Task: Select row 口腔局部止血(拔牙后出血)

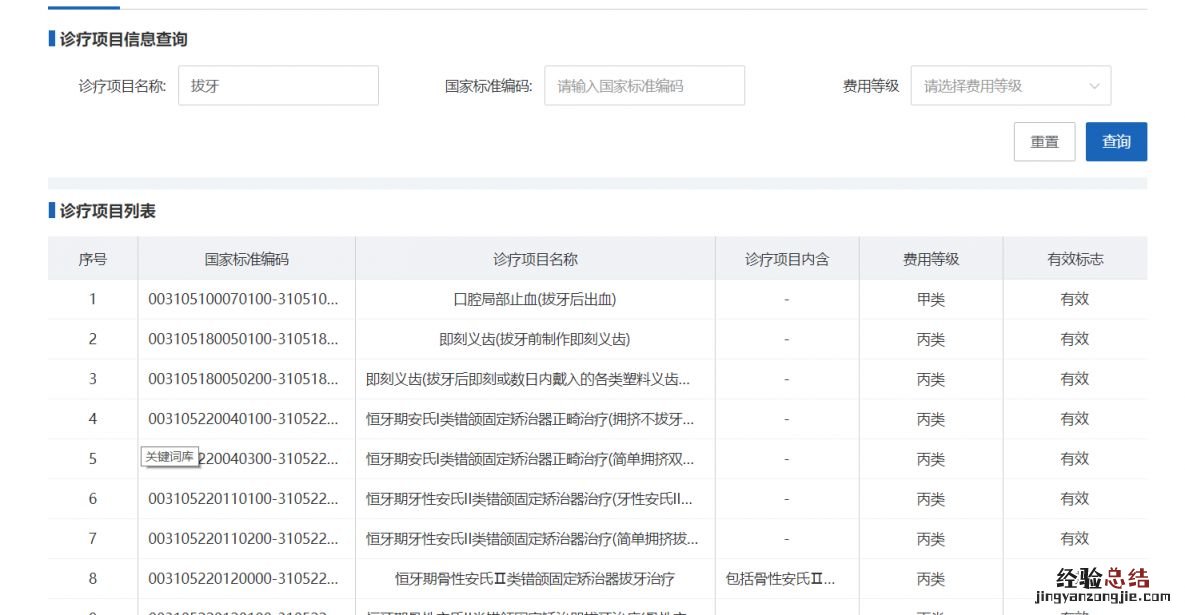Action: (535, 299)
